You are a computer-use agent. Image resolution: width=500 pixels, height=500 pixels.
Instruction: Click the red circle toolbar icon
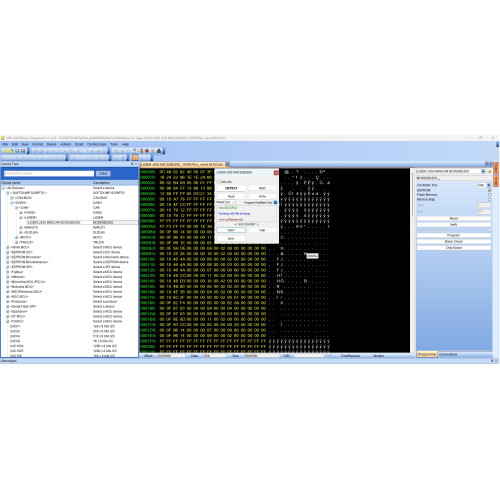[147, 151]
